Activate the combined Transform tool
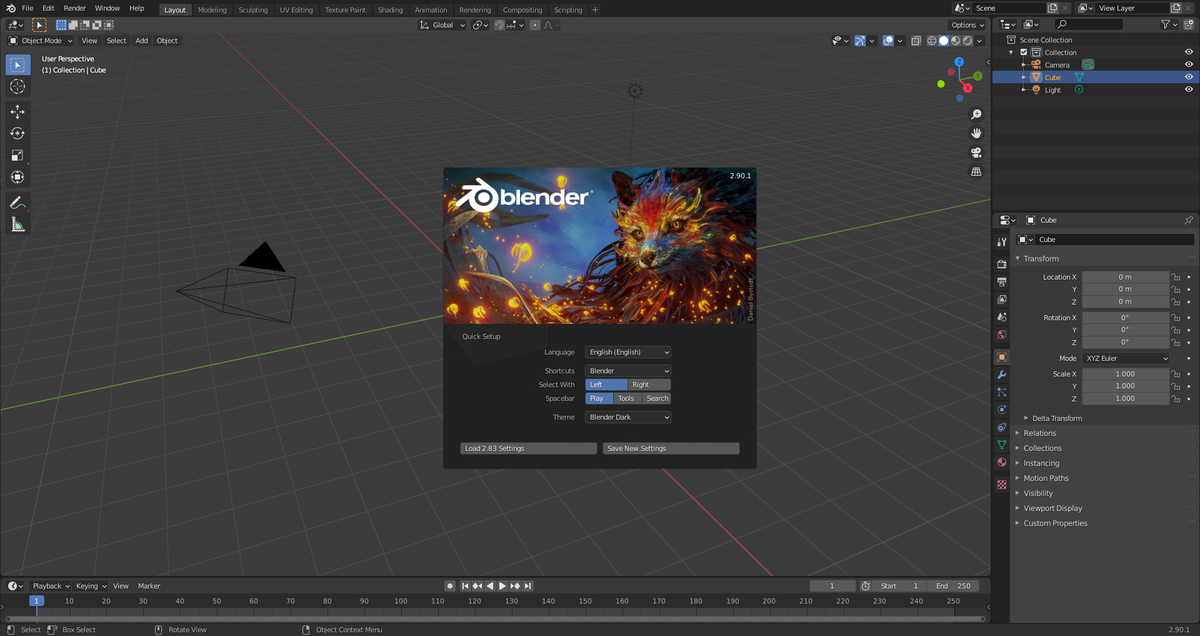1200x636 pixels. tap(17, 177)
